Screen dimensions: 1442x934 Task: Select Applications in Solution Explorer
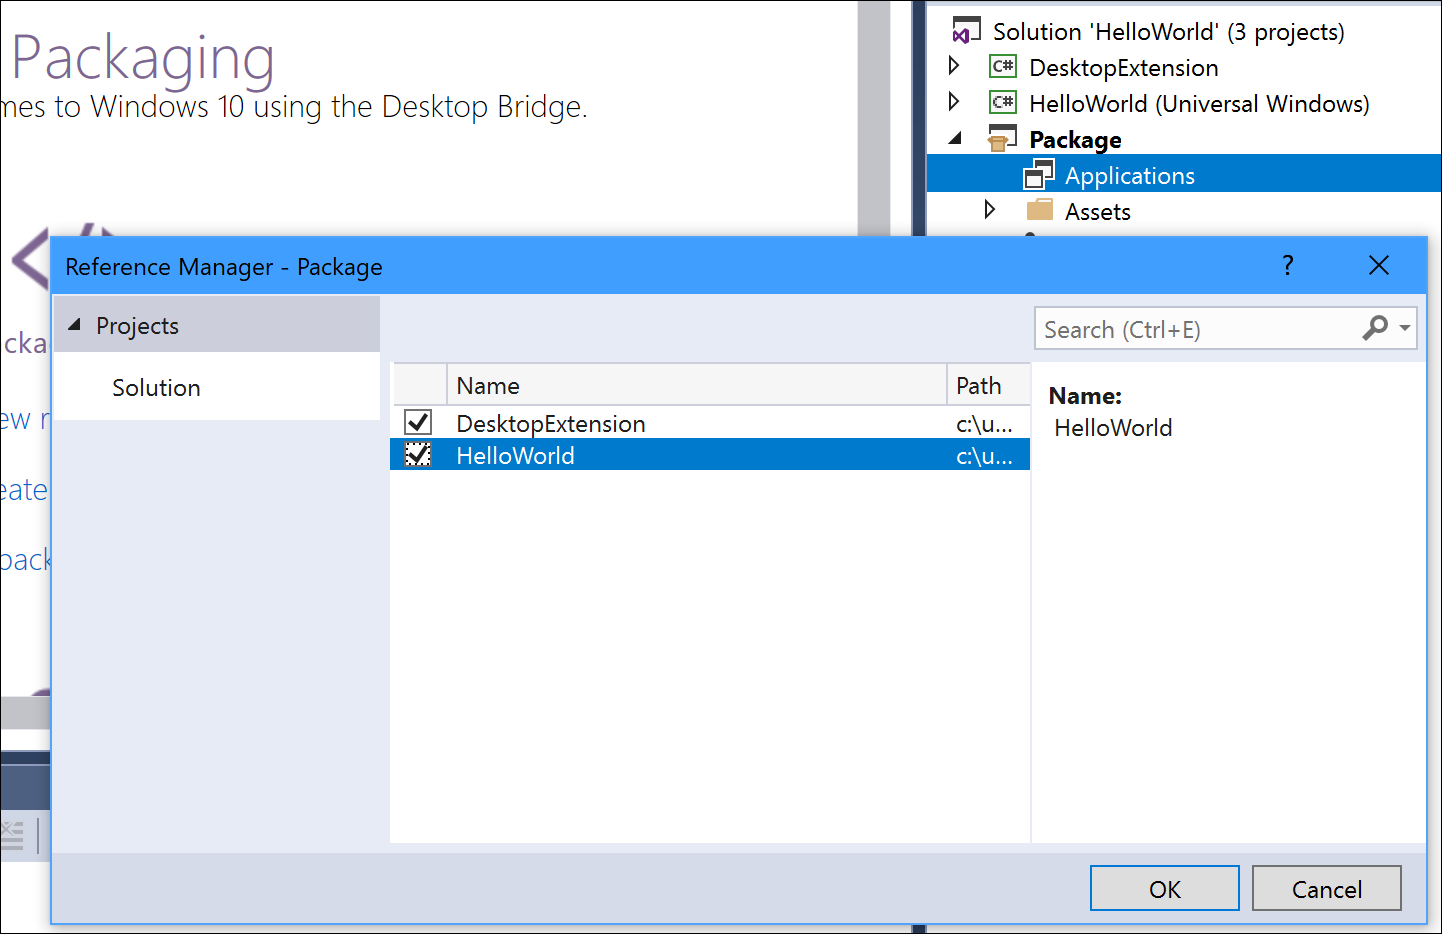[1129, 176]
